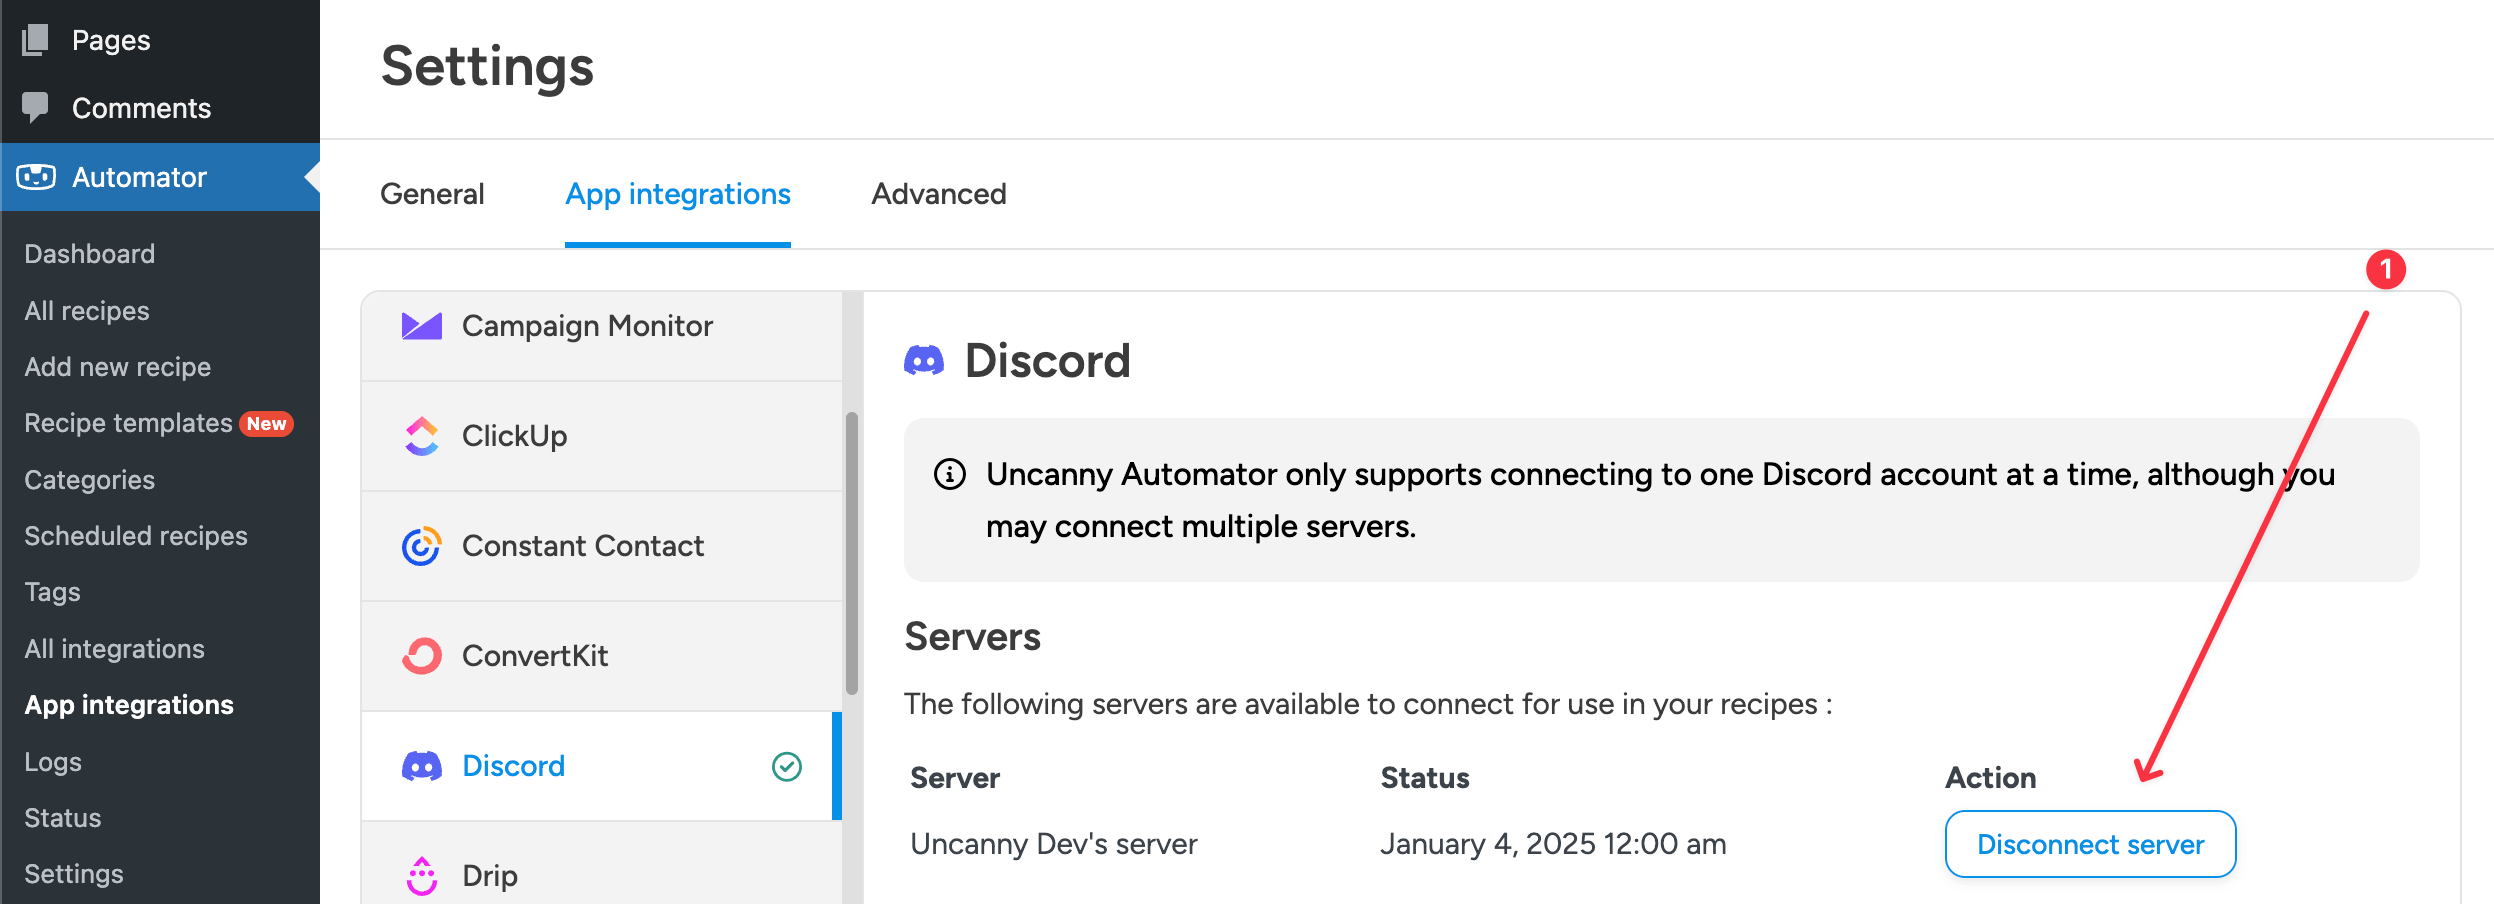2494x904 pixels.
Task: Open Settings in the sidebar
Action: coord(74,874)
